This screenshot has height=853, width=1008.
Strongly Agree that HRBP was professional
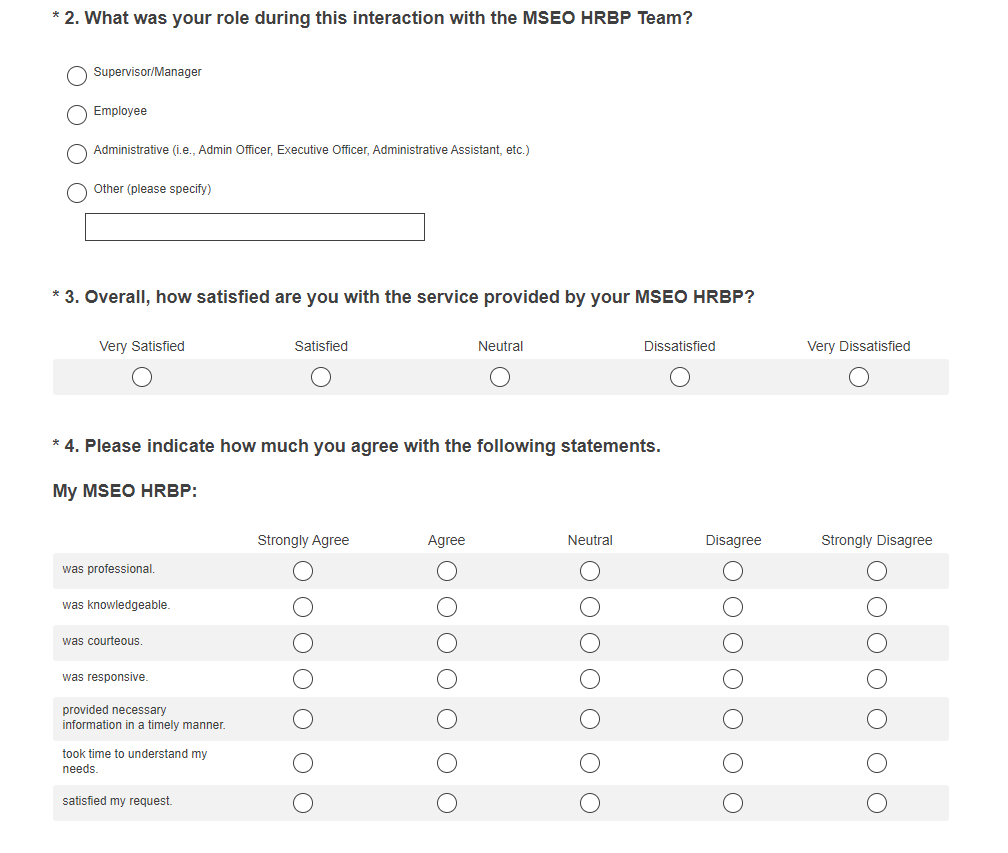(x=303, y=571)
